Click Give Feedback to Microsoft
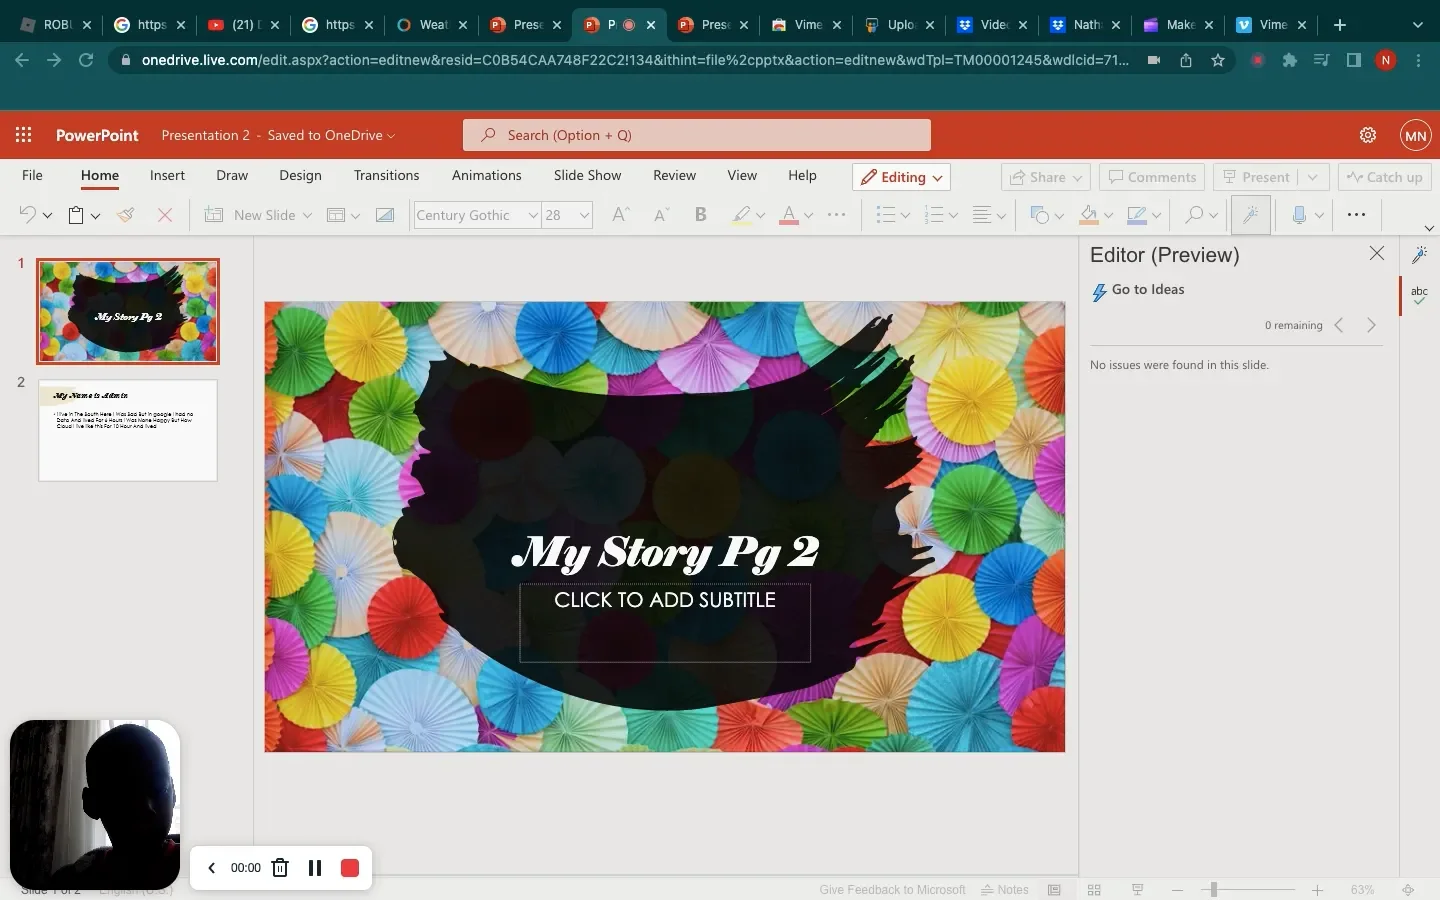The width and height of the screenshot is (1440, 900). coord(892,890)
